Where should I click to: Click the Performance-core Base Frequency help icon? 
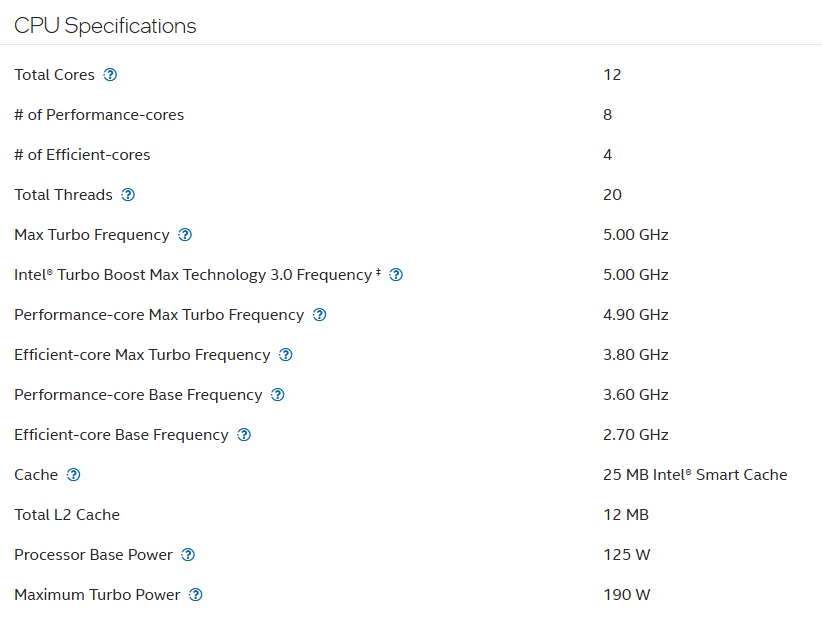[278, 395]
